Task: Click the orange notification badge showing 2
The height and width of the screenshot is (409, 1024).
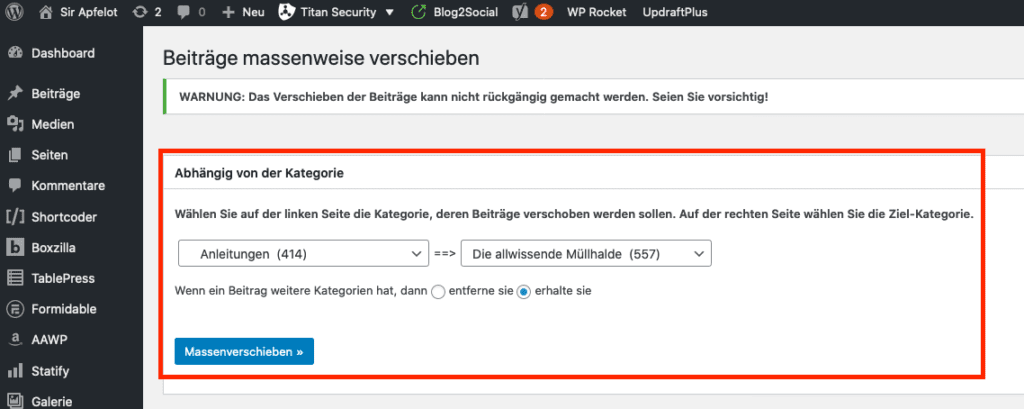Action: 543,12
